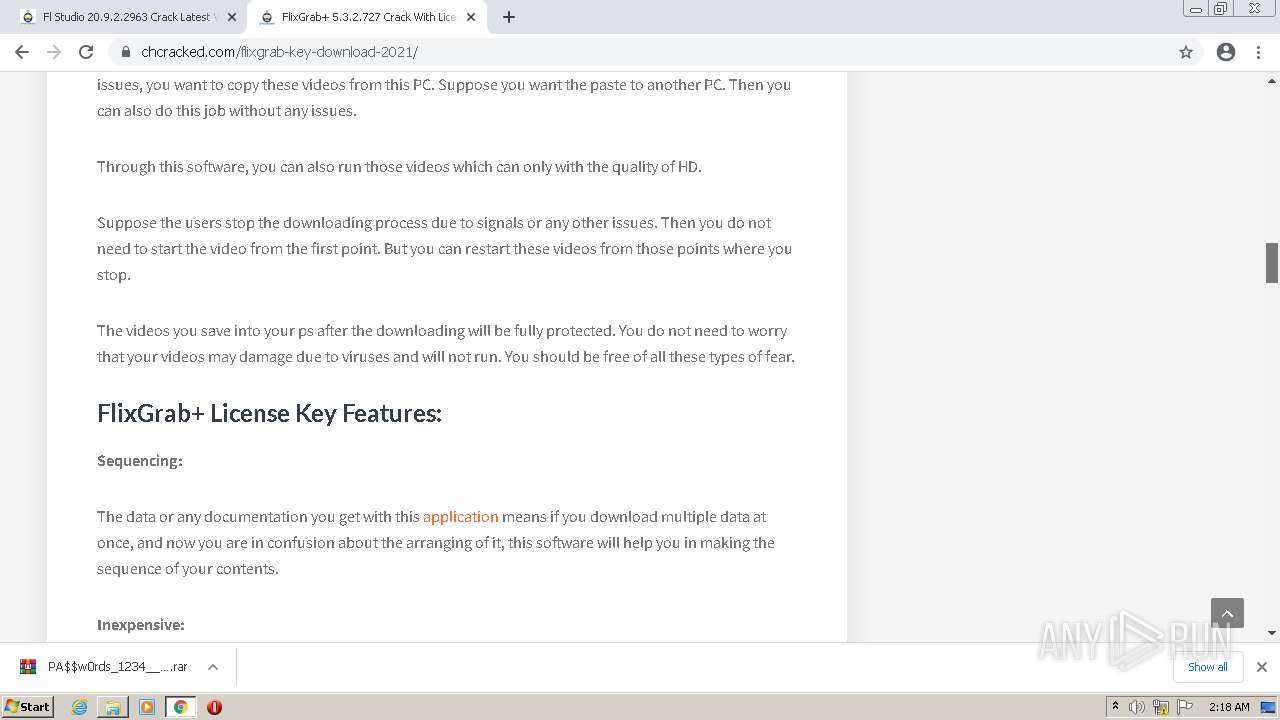1280x720 pixels.
Task: Reload the current page
Action: 86,52
